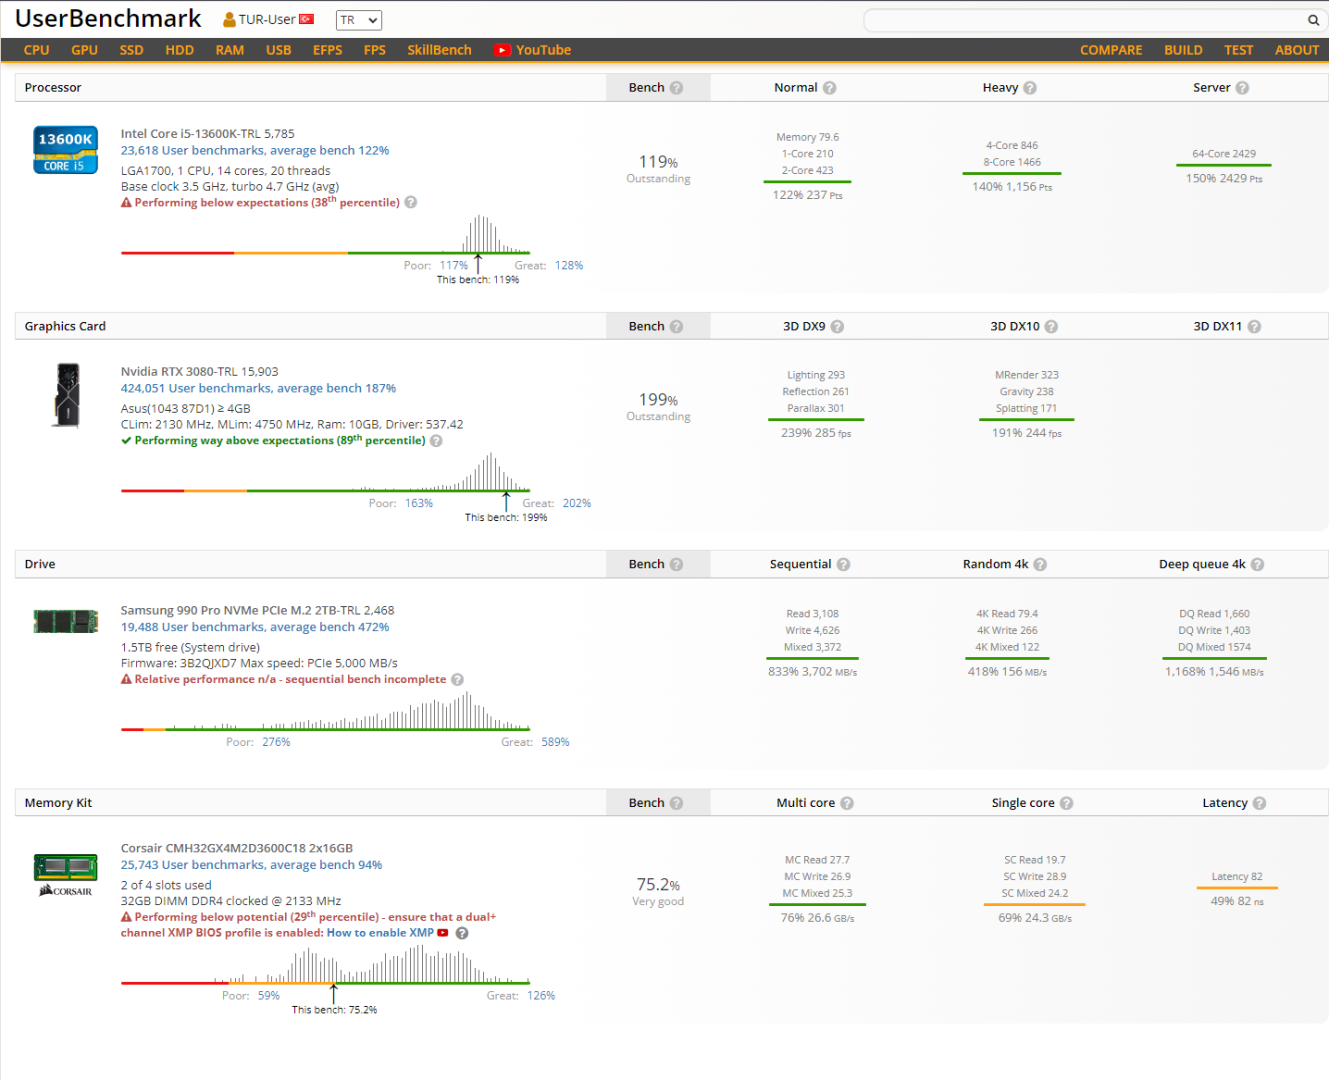The width and height of the screenshot is (1329, 1080).
Task: Click the search magnifier icon
Action: (x=1313, y=20)
